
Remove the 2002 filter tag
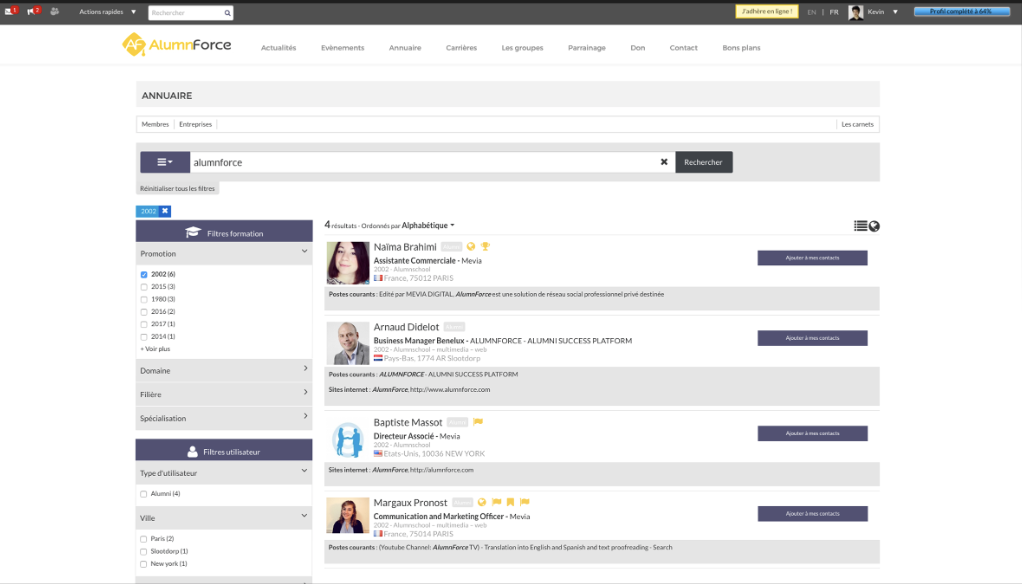[x=165, y=211]
